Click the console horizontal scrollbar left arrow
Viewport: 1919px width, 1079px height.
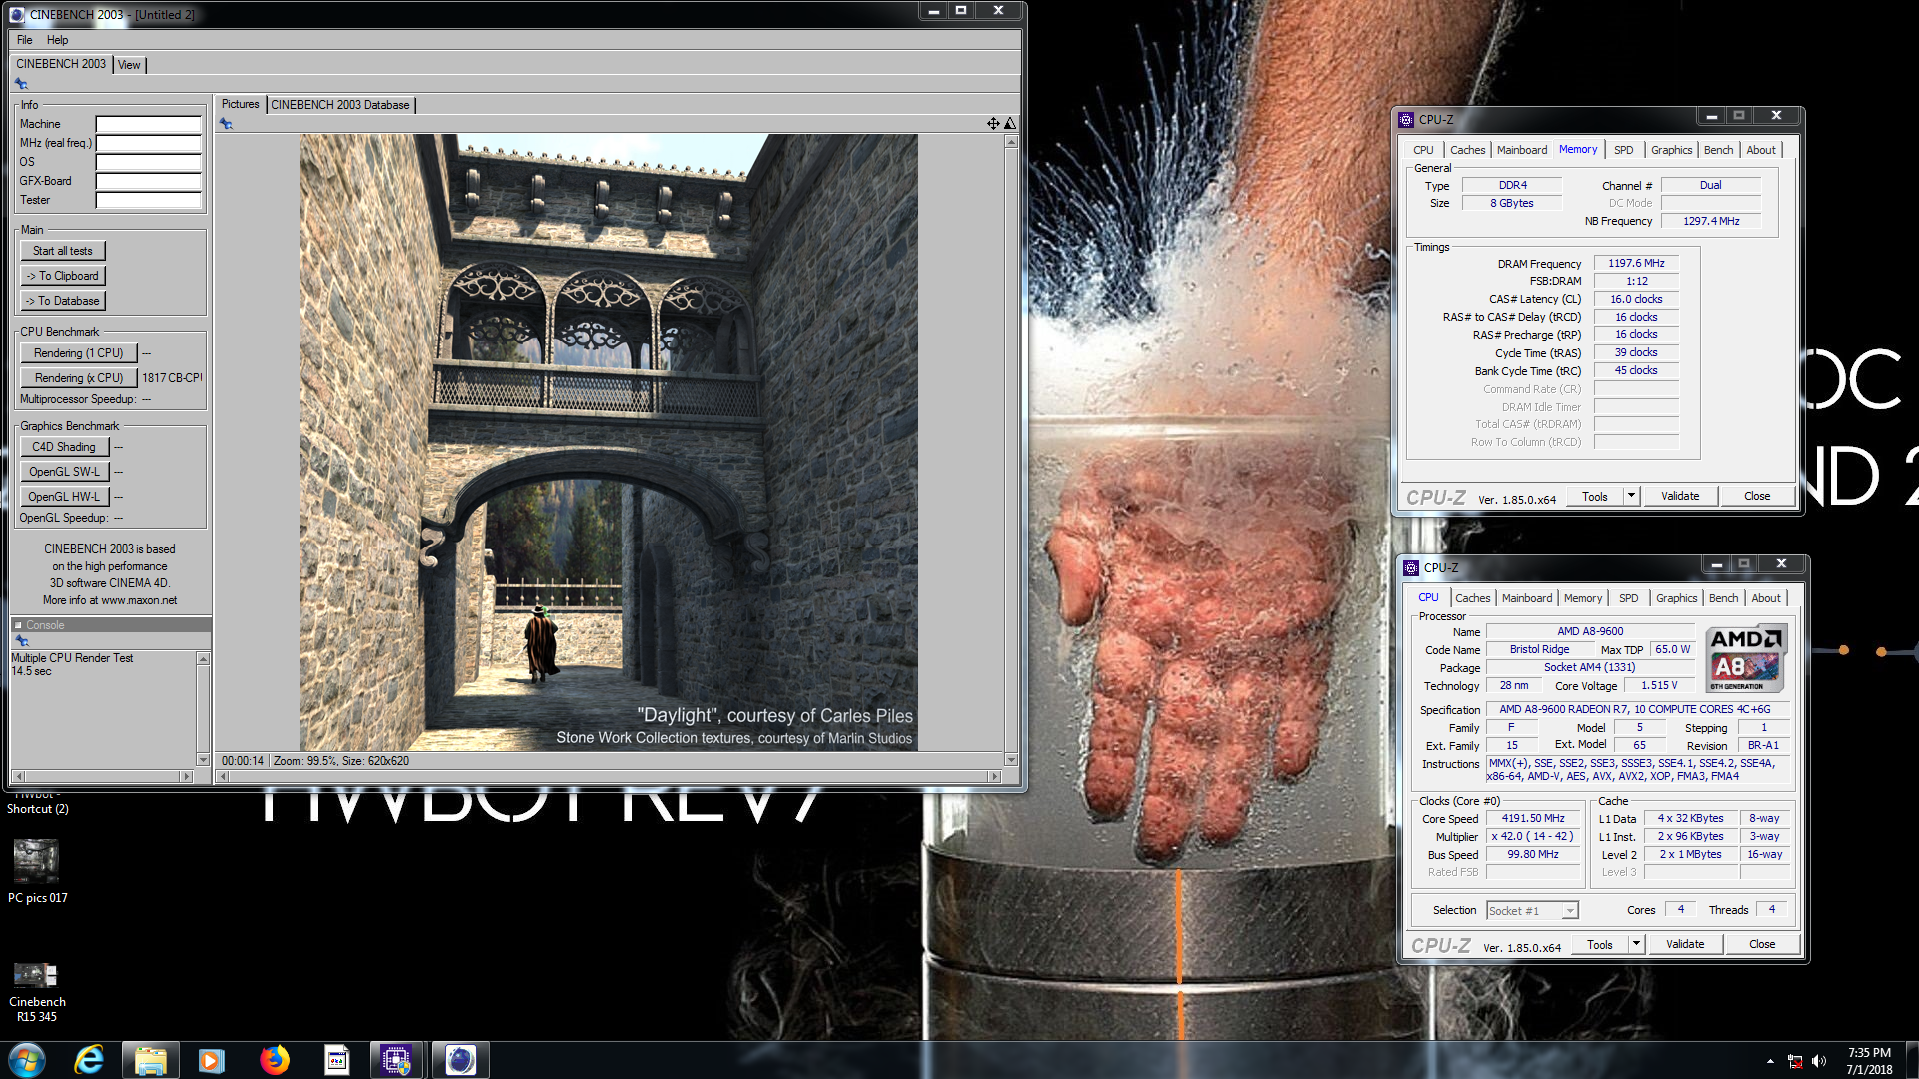click(x=19, y=776)
